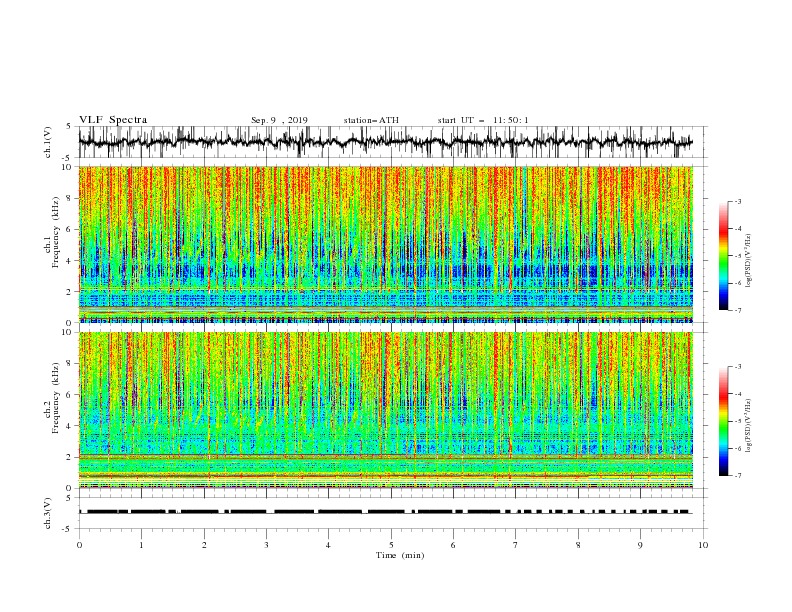The image size is (792, 612).
Task: Click the "-4" tick on ch.2 colorbar
Action: pyautogui.click(x=737, y=394)
